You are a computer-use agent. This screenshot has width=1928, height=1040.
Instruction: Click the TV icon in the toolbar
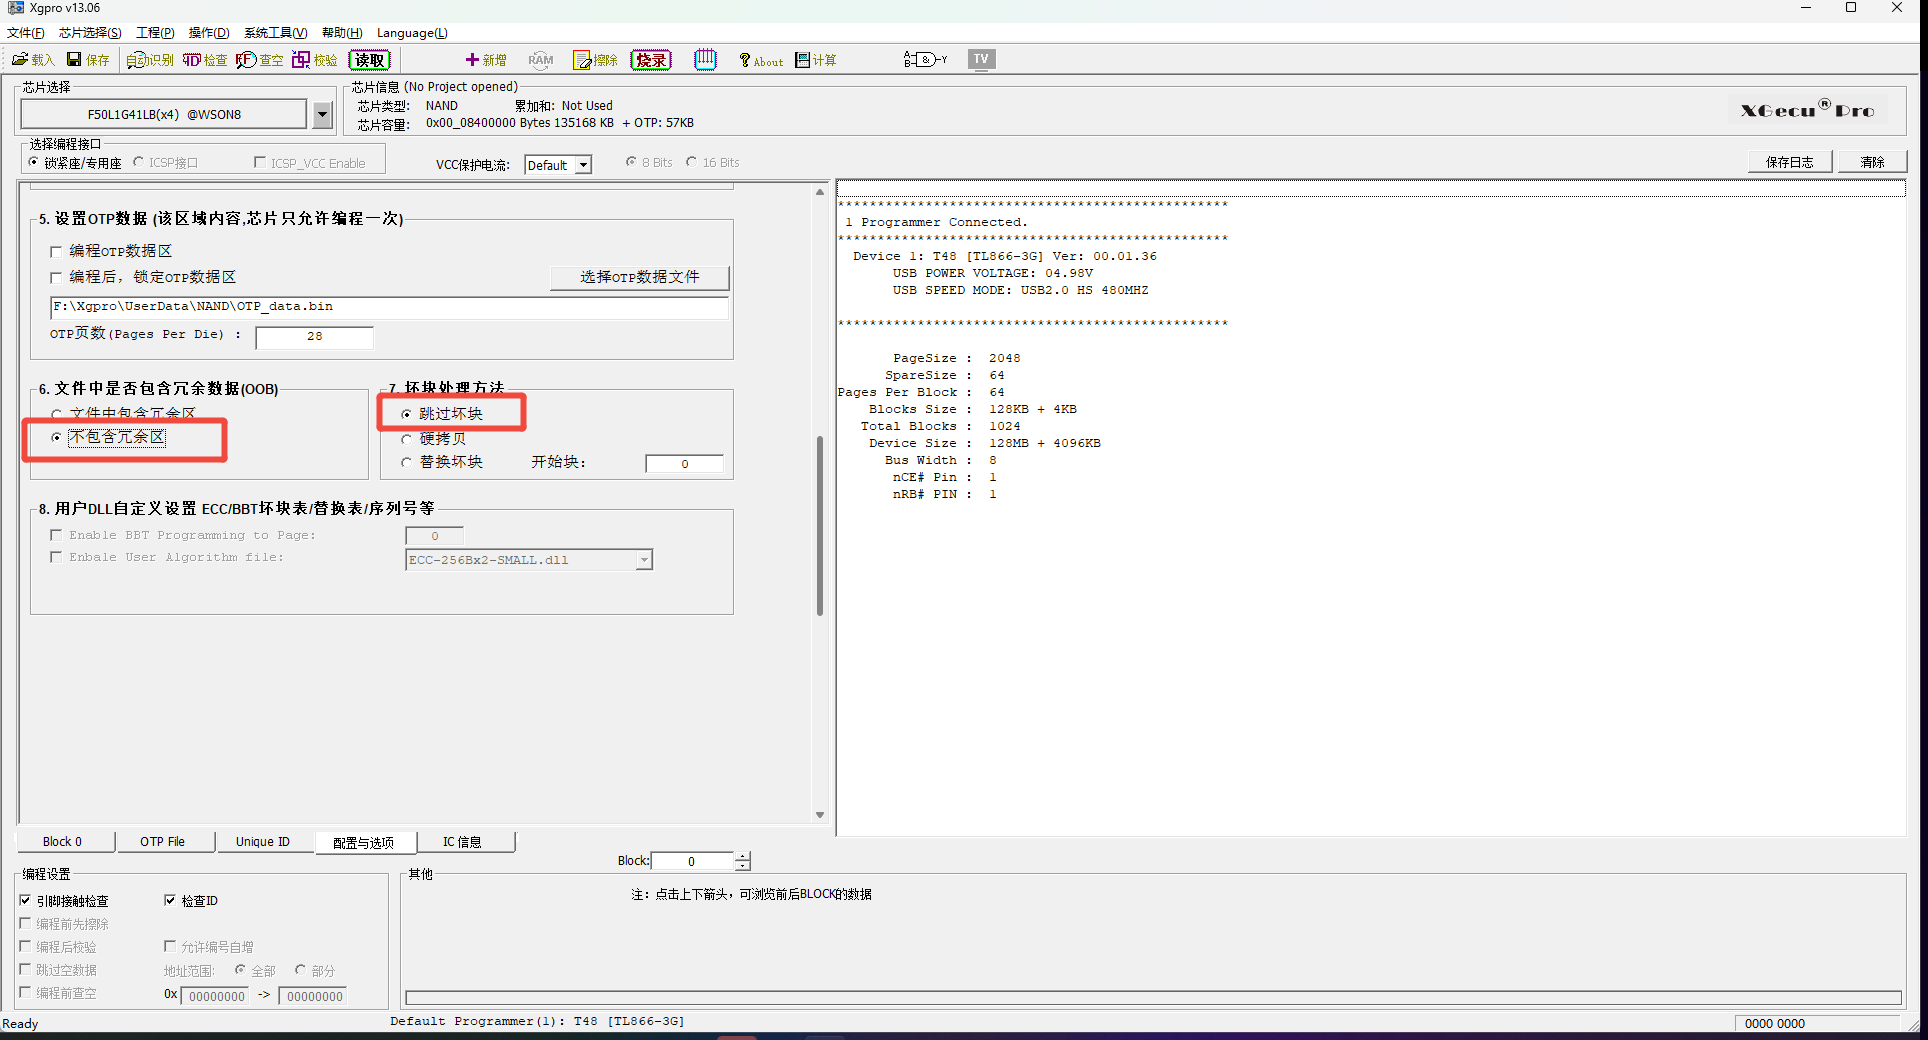point(981,59)
